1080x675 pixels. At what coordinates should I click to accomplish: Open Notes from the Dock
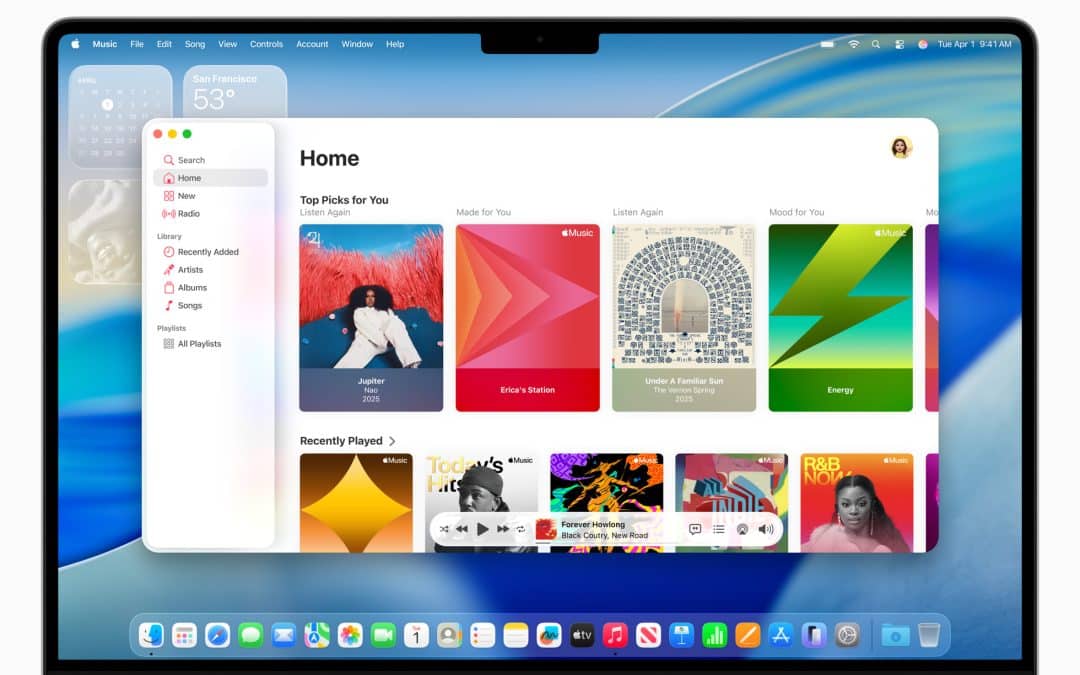pos(515,634)
